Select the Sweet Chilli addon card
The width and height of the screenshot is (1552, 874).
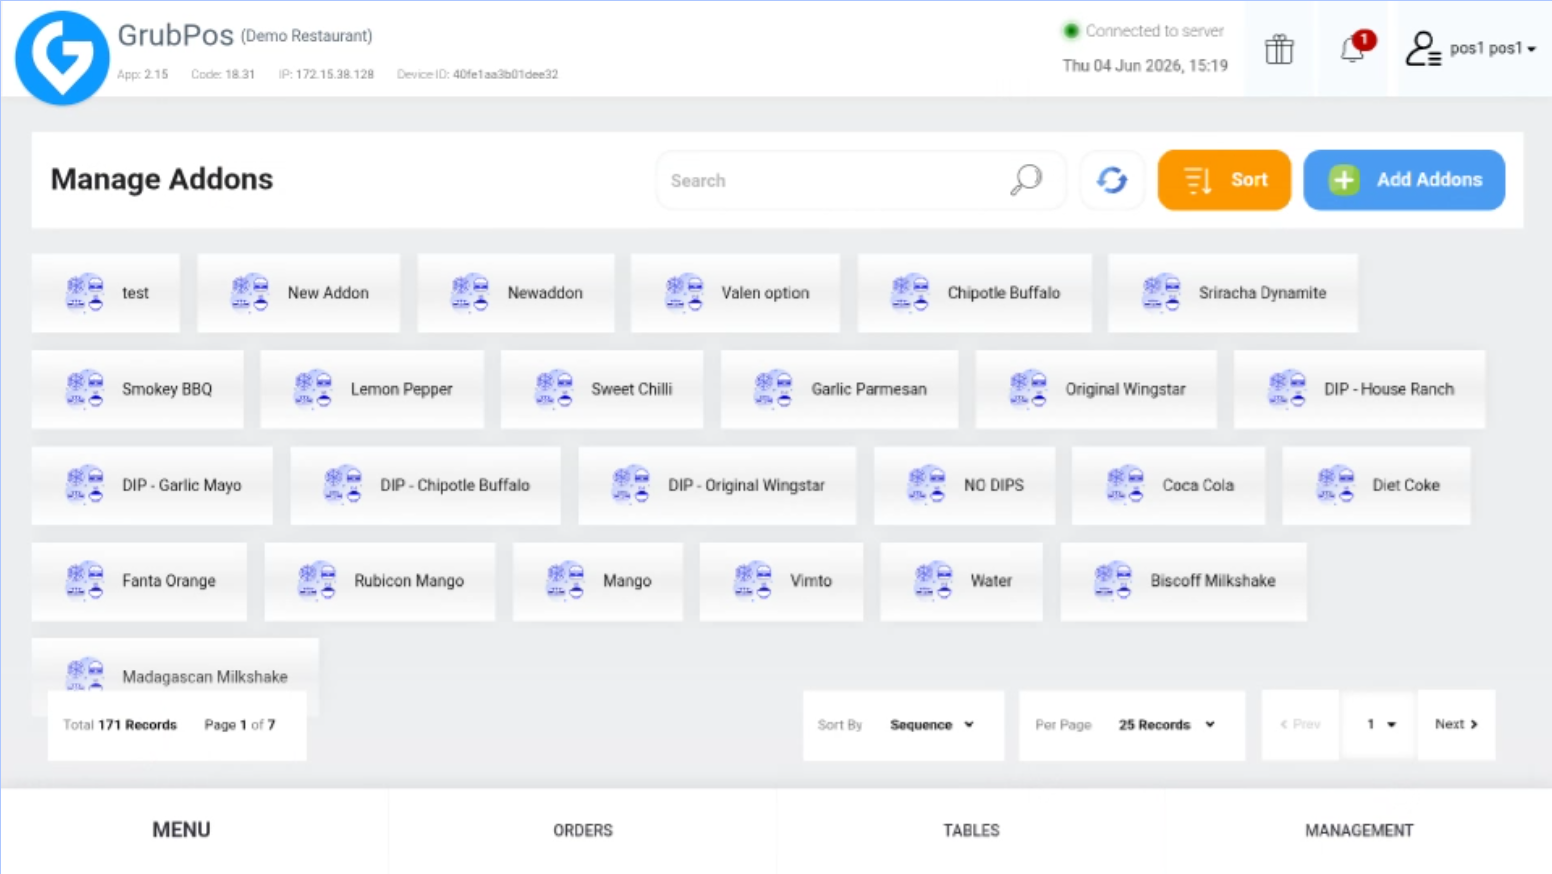point(602,389)
